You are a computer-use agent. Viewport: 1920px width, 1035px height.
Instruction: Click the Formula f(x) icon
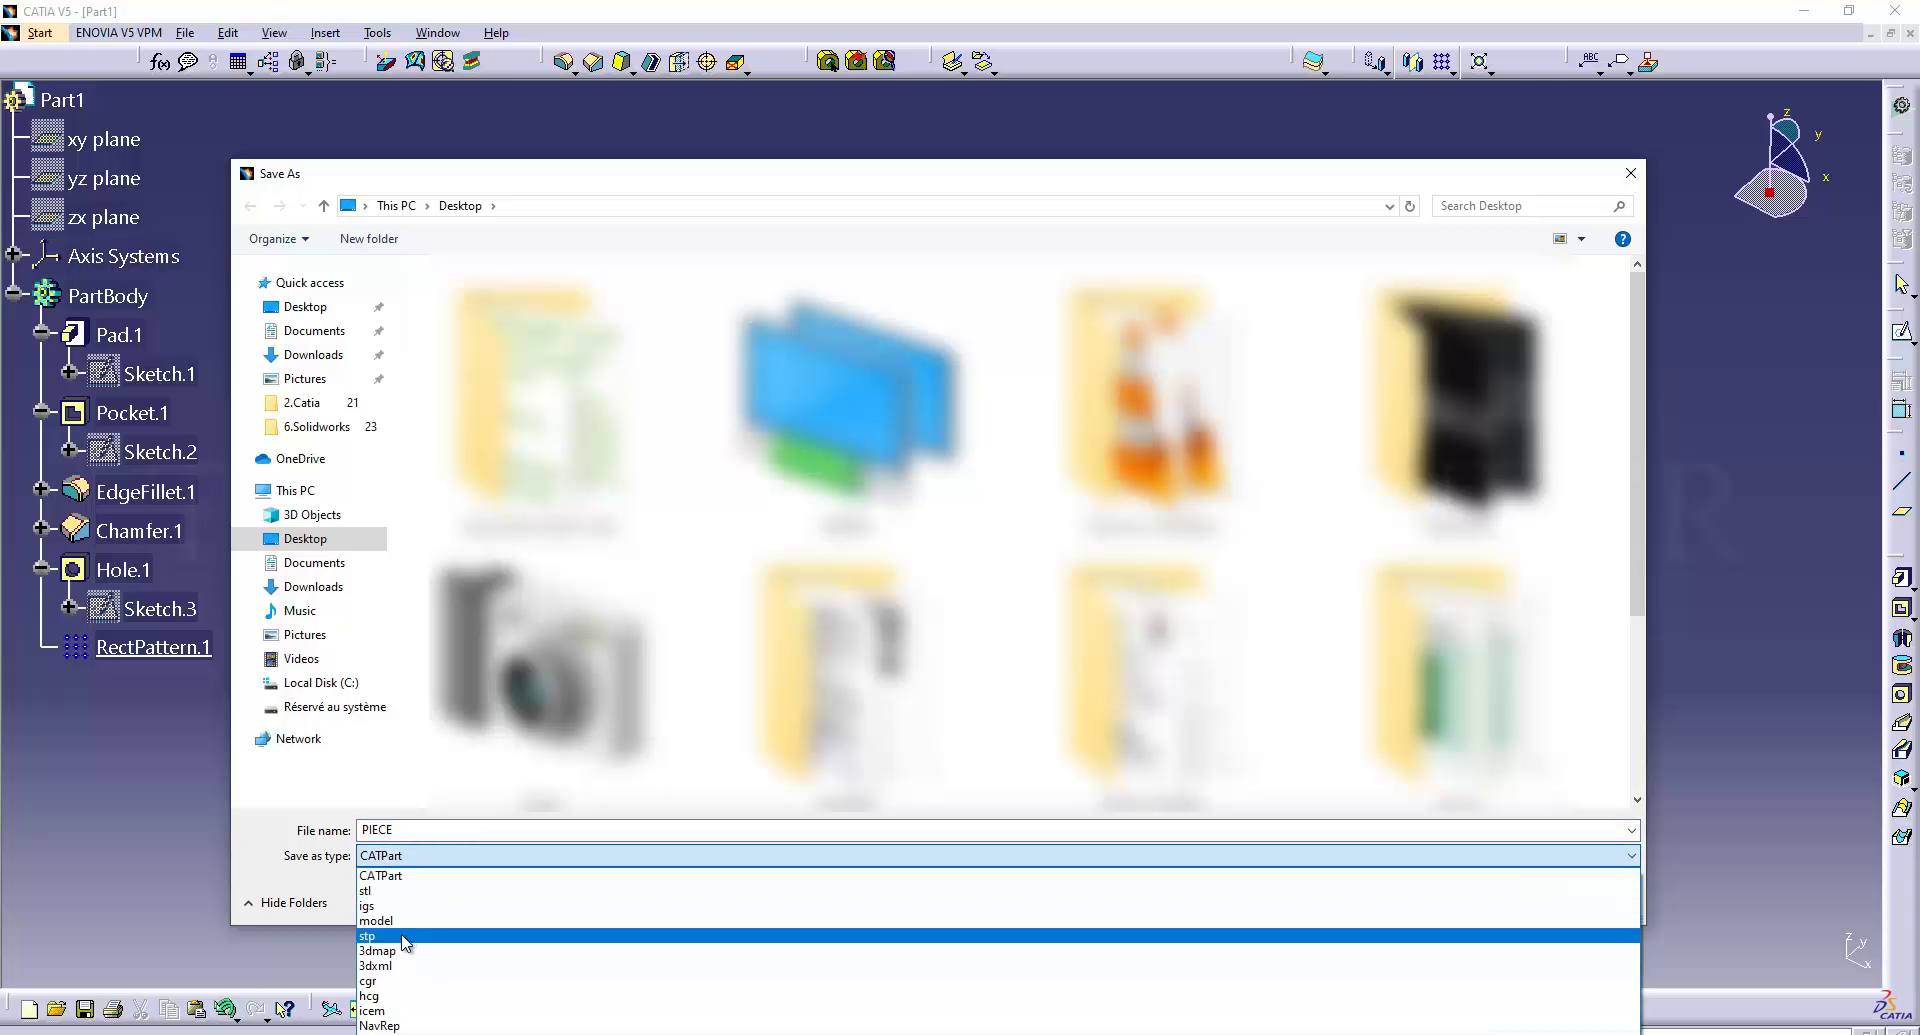[x=159, y=62]
